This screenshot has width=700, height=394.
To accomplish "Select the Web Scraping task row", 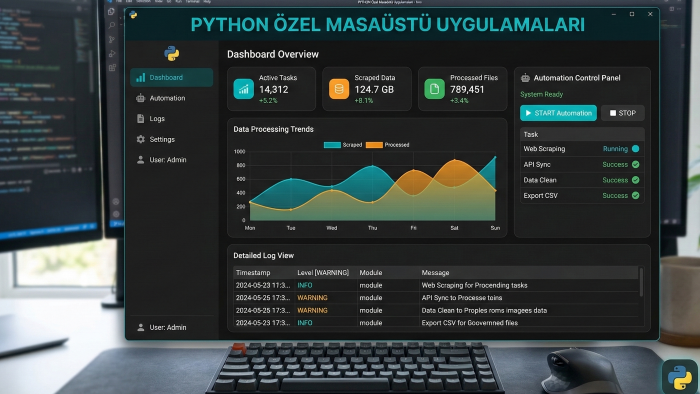I will [582, 149].
